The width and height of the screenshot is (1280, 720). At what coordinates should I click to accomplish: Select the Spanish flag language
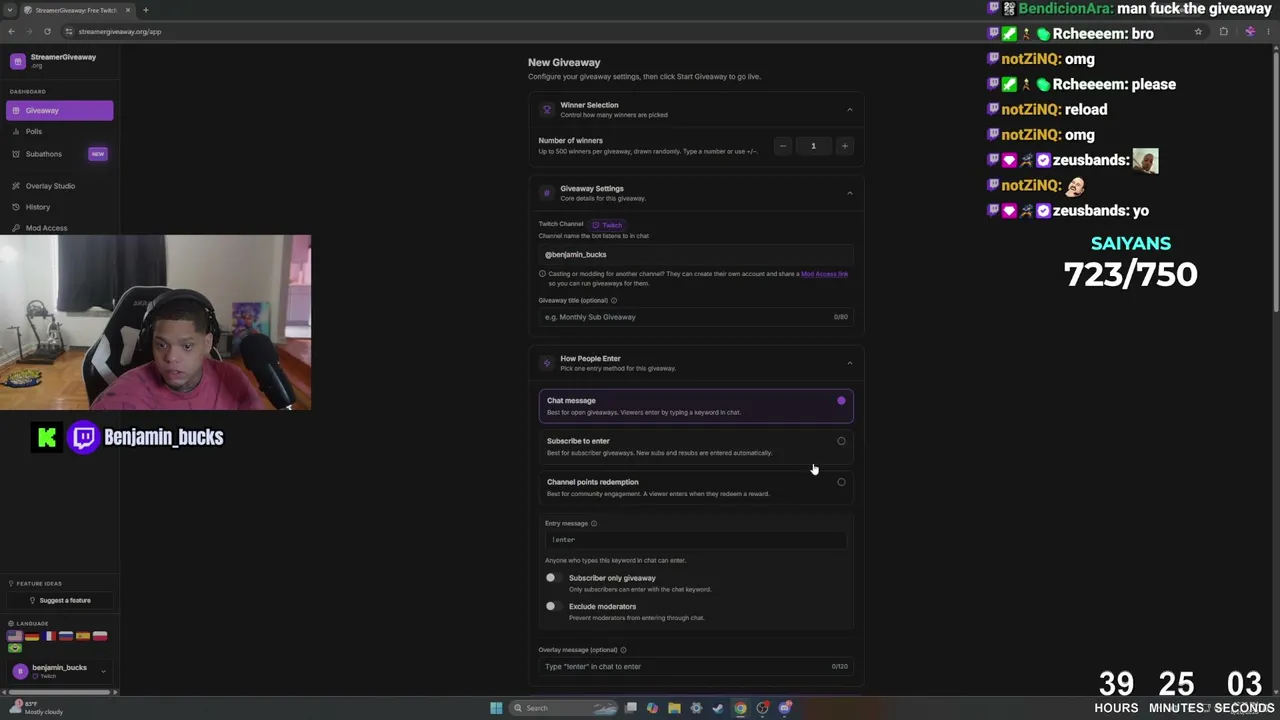point(83,636)
